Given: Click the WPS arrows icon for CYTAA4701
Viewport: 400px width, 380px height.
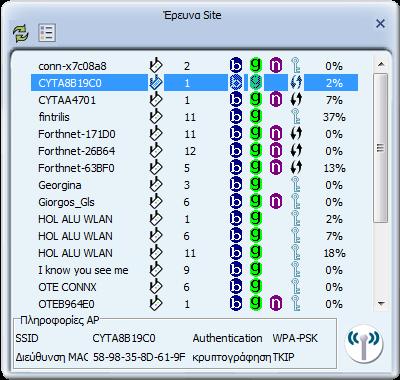Looking at the screenshot, I should [x=296, y=99].
